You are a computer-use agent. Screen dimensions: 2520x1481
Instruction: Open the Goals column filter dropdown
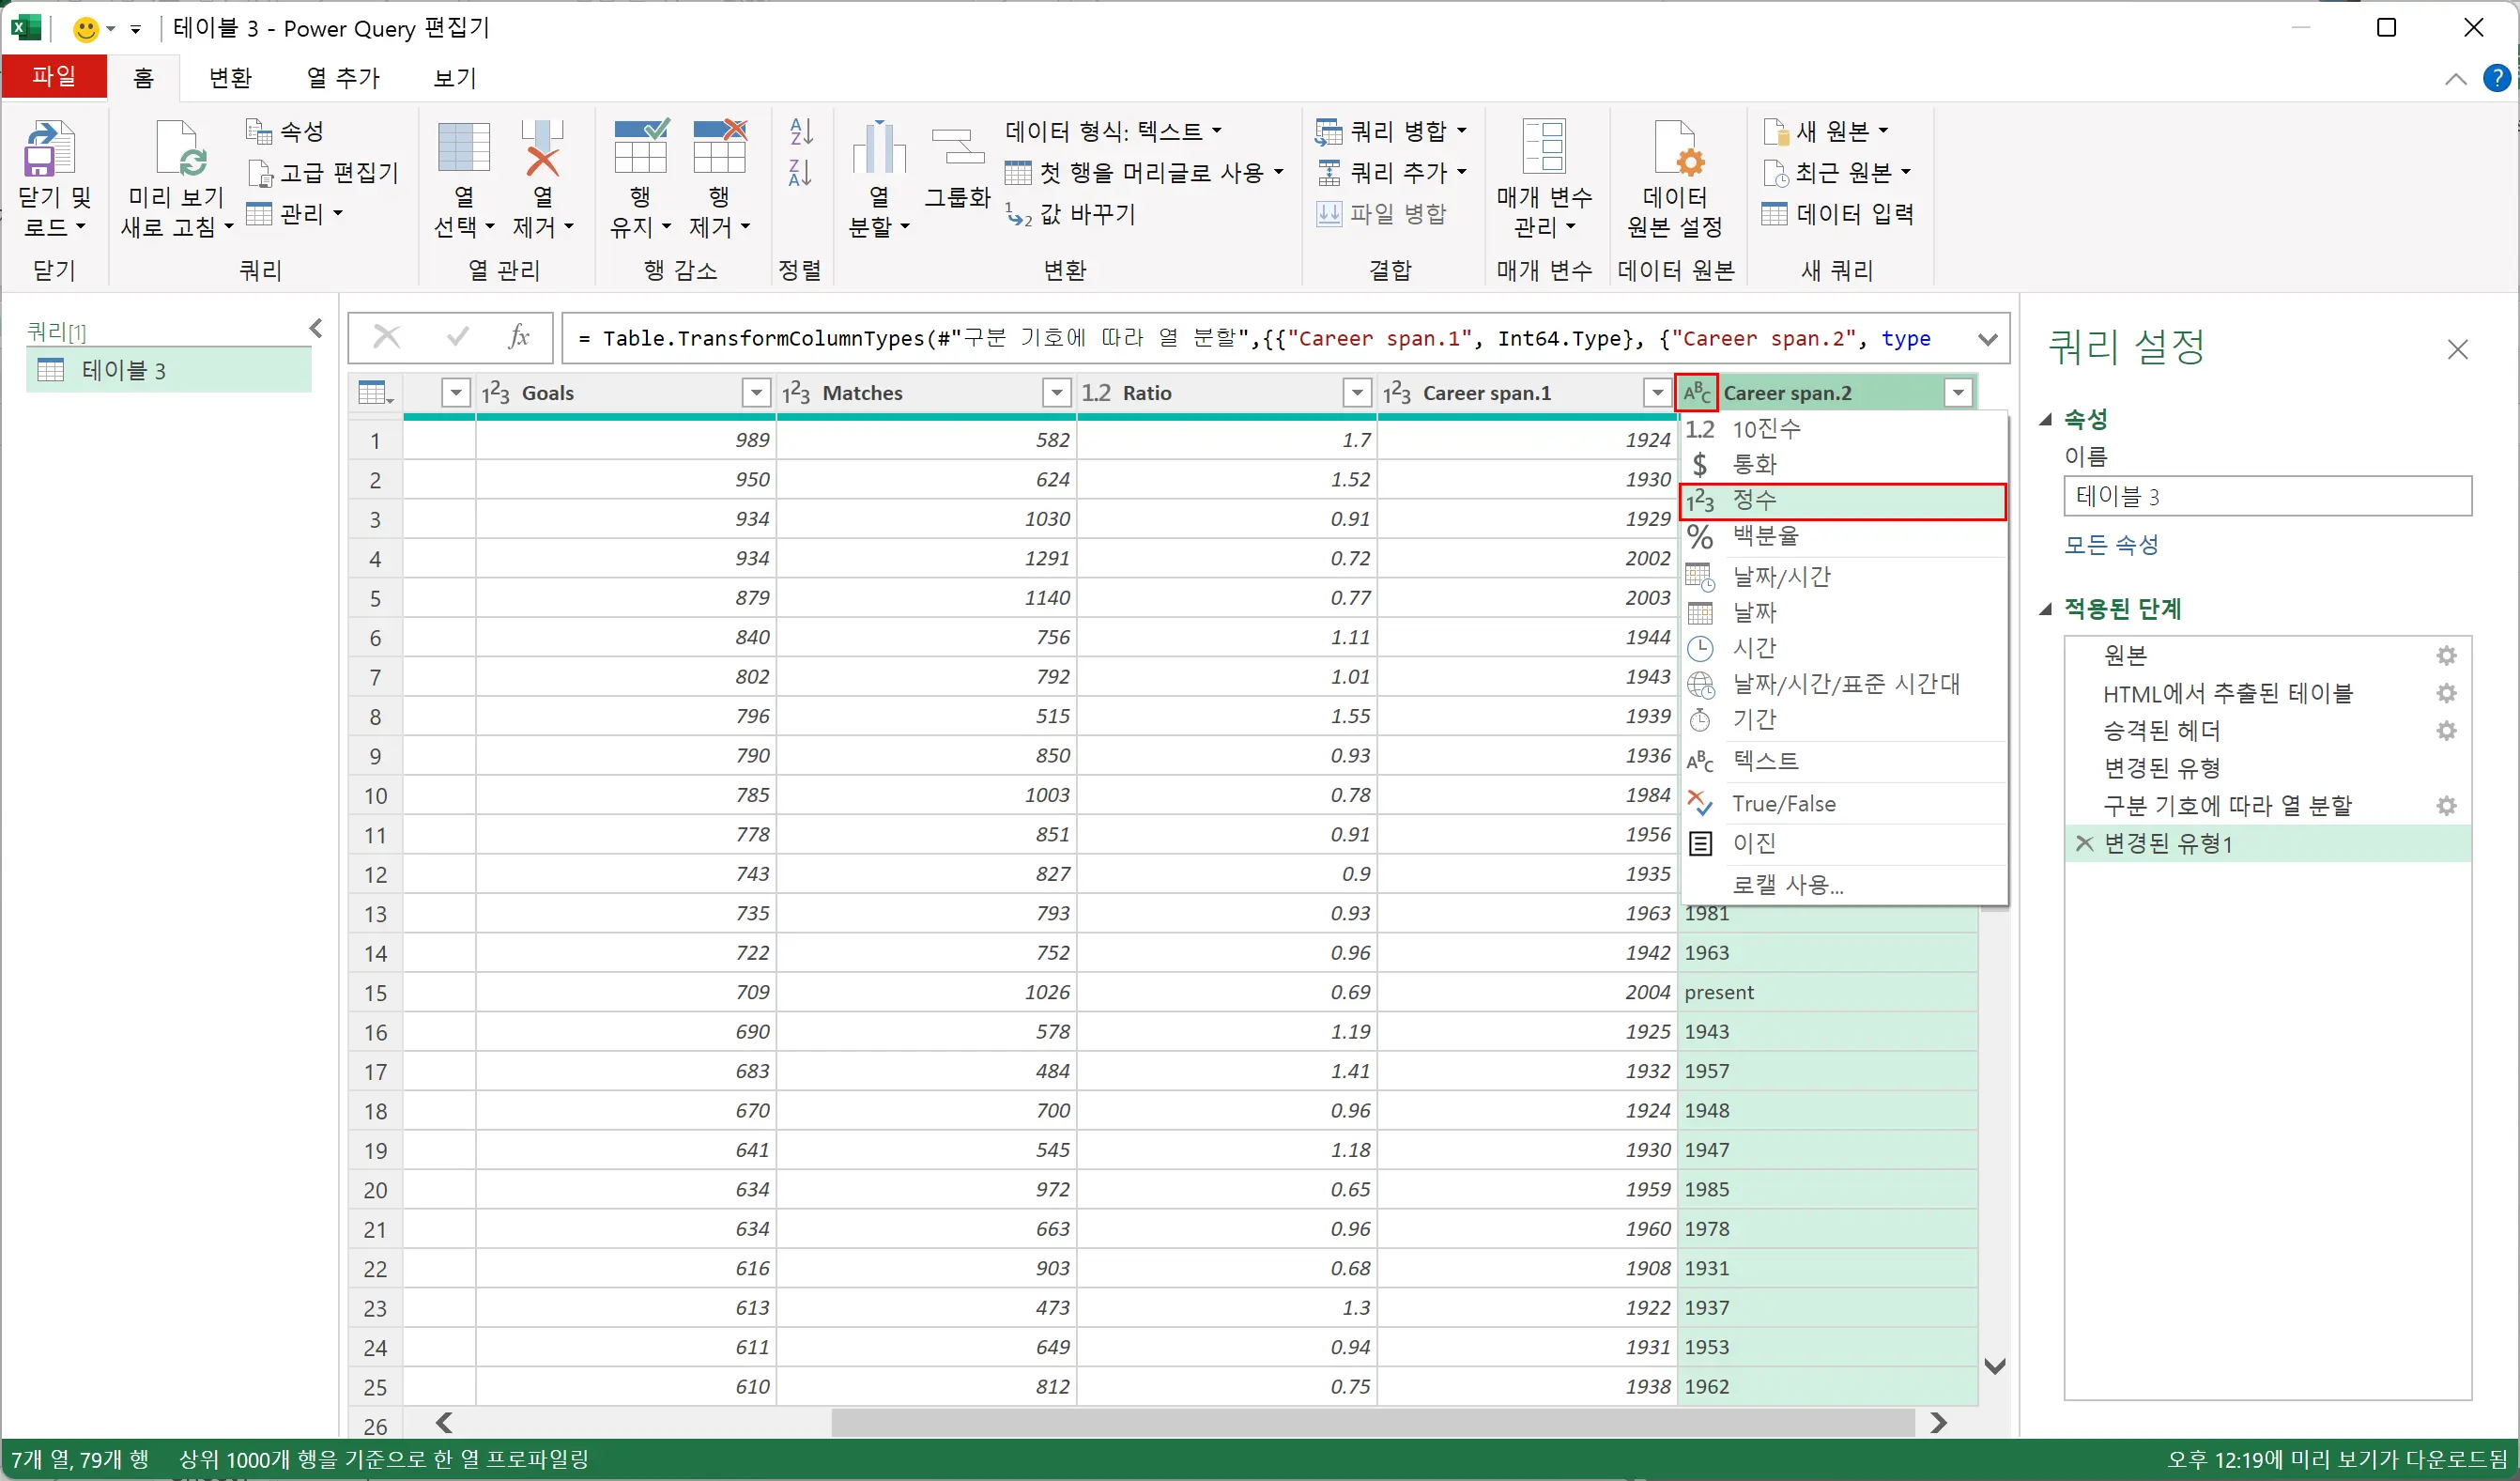(x=756, y=393)
